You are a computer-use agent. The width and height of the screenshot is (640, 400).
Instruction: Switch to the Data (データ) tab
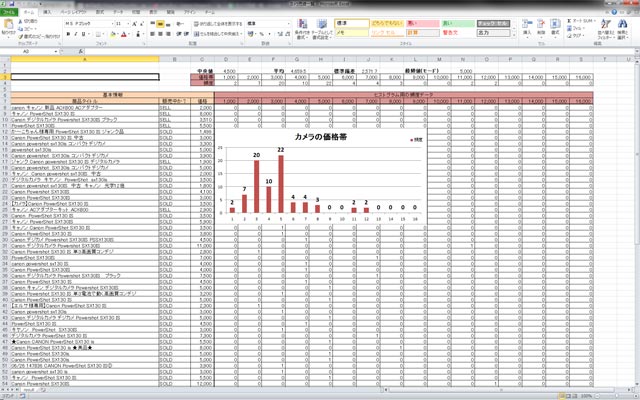click(118, 12)
